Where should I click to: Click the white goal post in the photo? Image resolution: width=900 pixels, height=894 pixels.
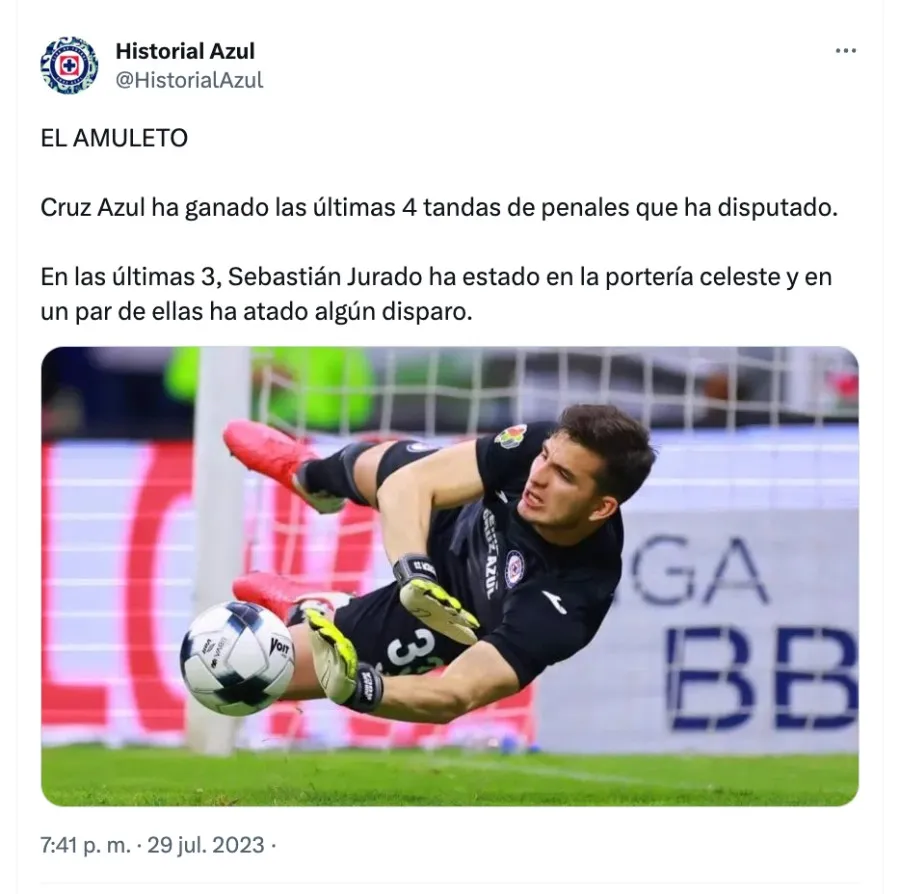pyautogui.click(x=220, y=545)
